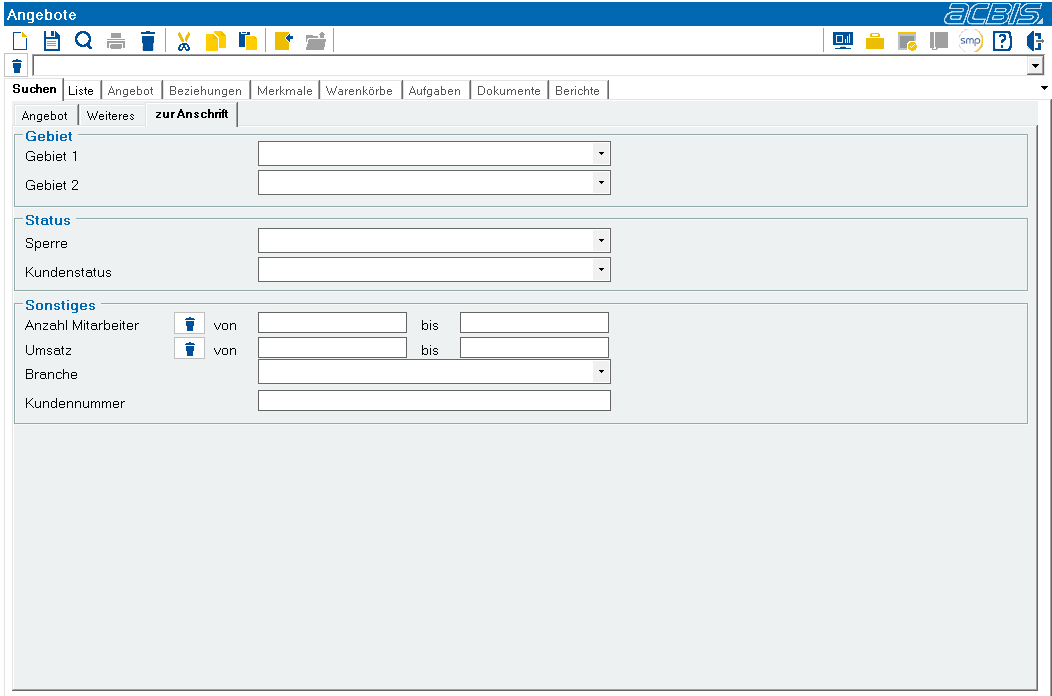Click the help question mark icon

[x=1002, y=41]
